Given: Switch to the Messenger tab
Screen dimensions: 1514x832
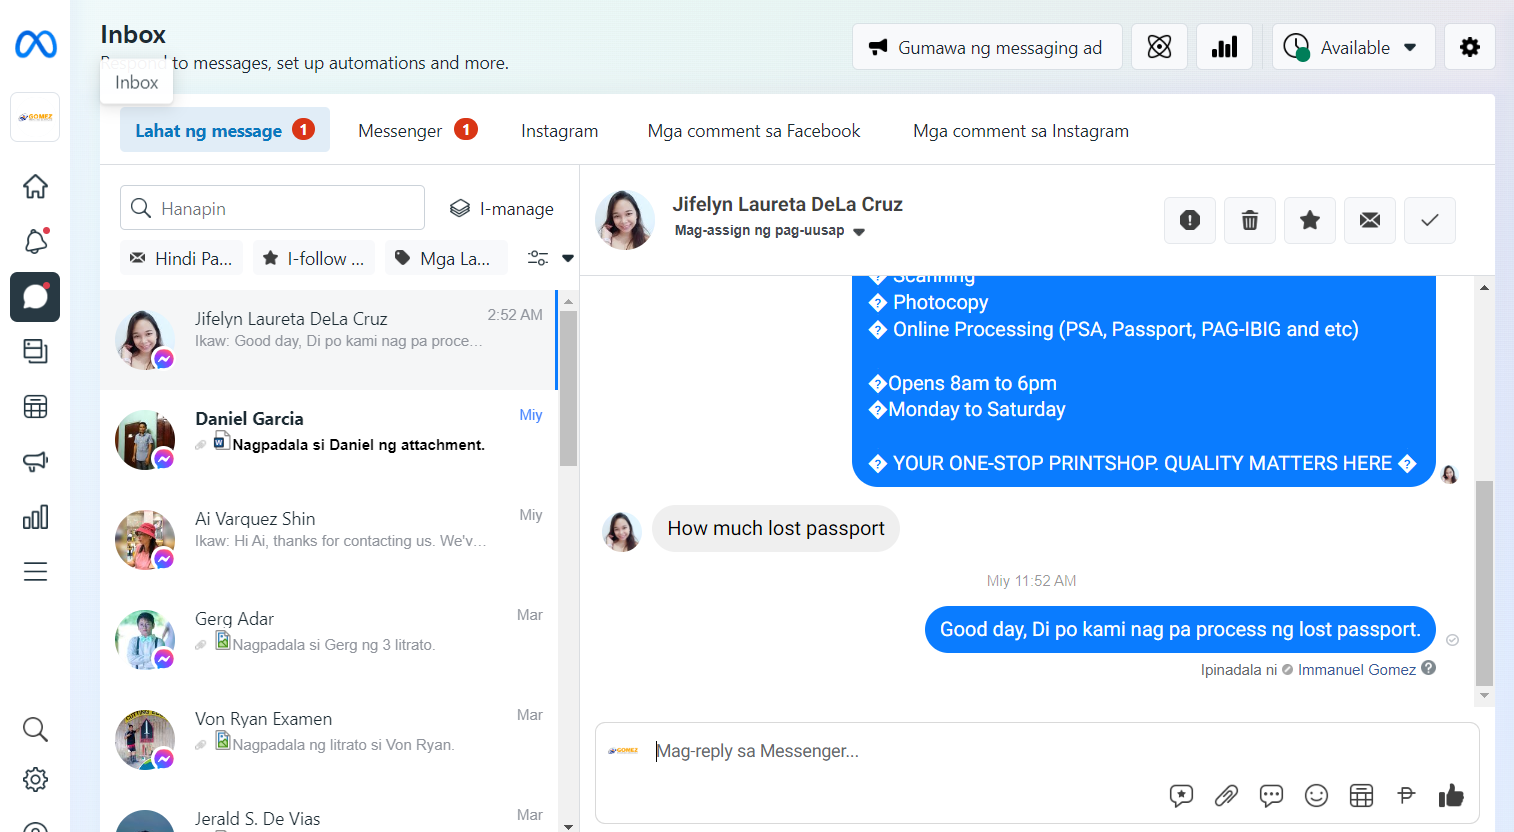Looking at the screenshot, I should [x=417, y=130].
